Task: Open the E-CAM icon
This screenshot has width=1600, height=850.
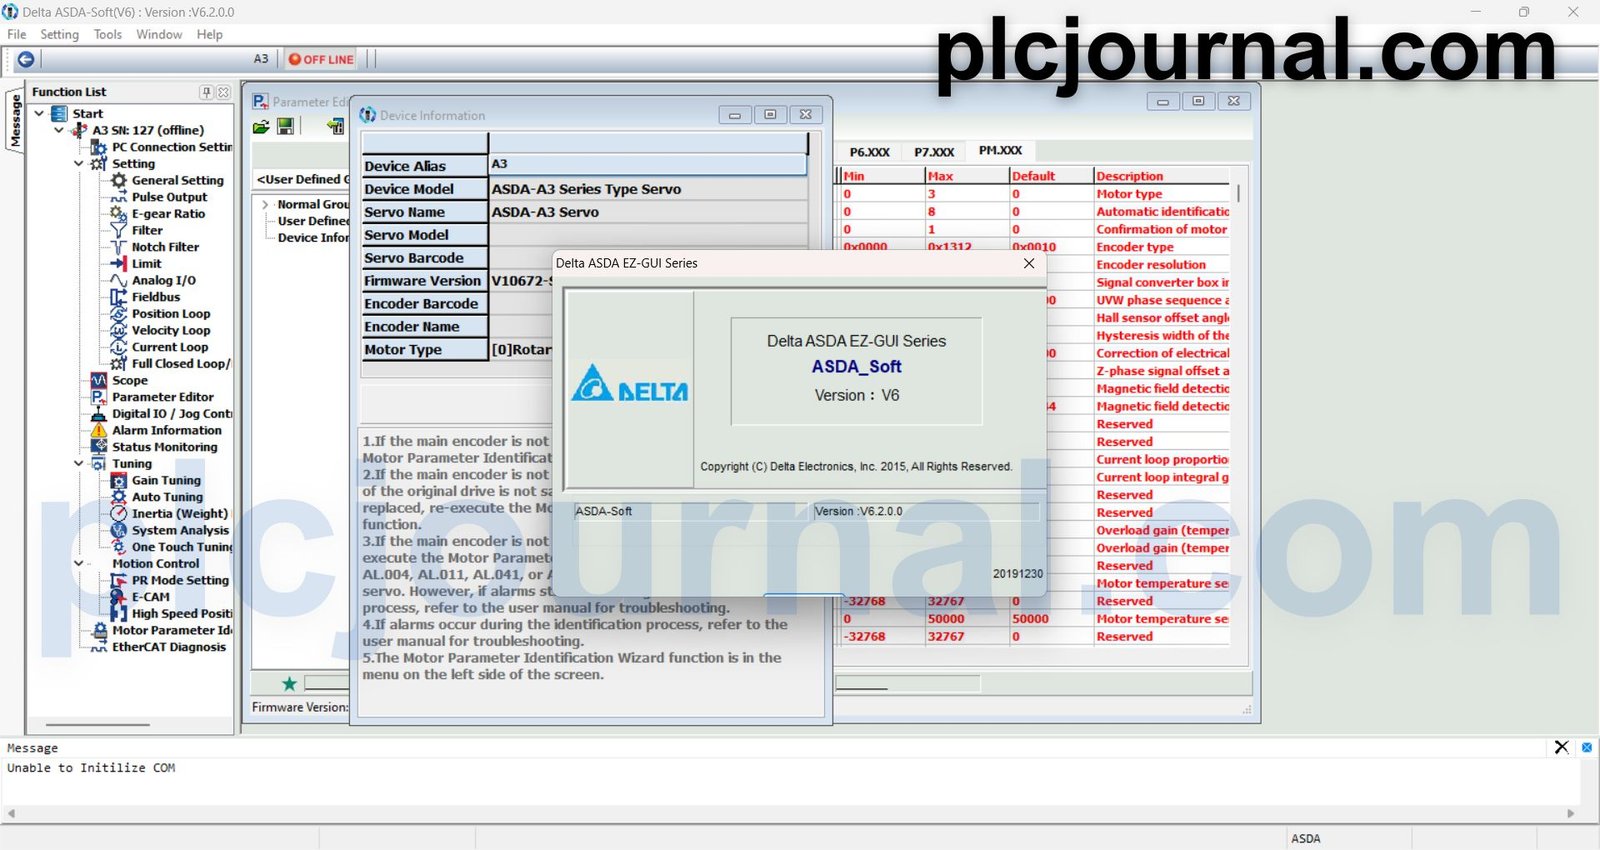Action: [119, 597]
